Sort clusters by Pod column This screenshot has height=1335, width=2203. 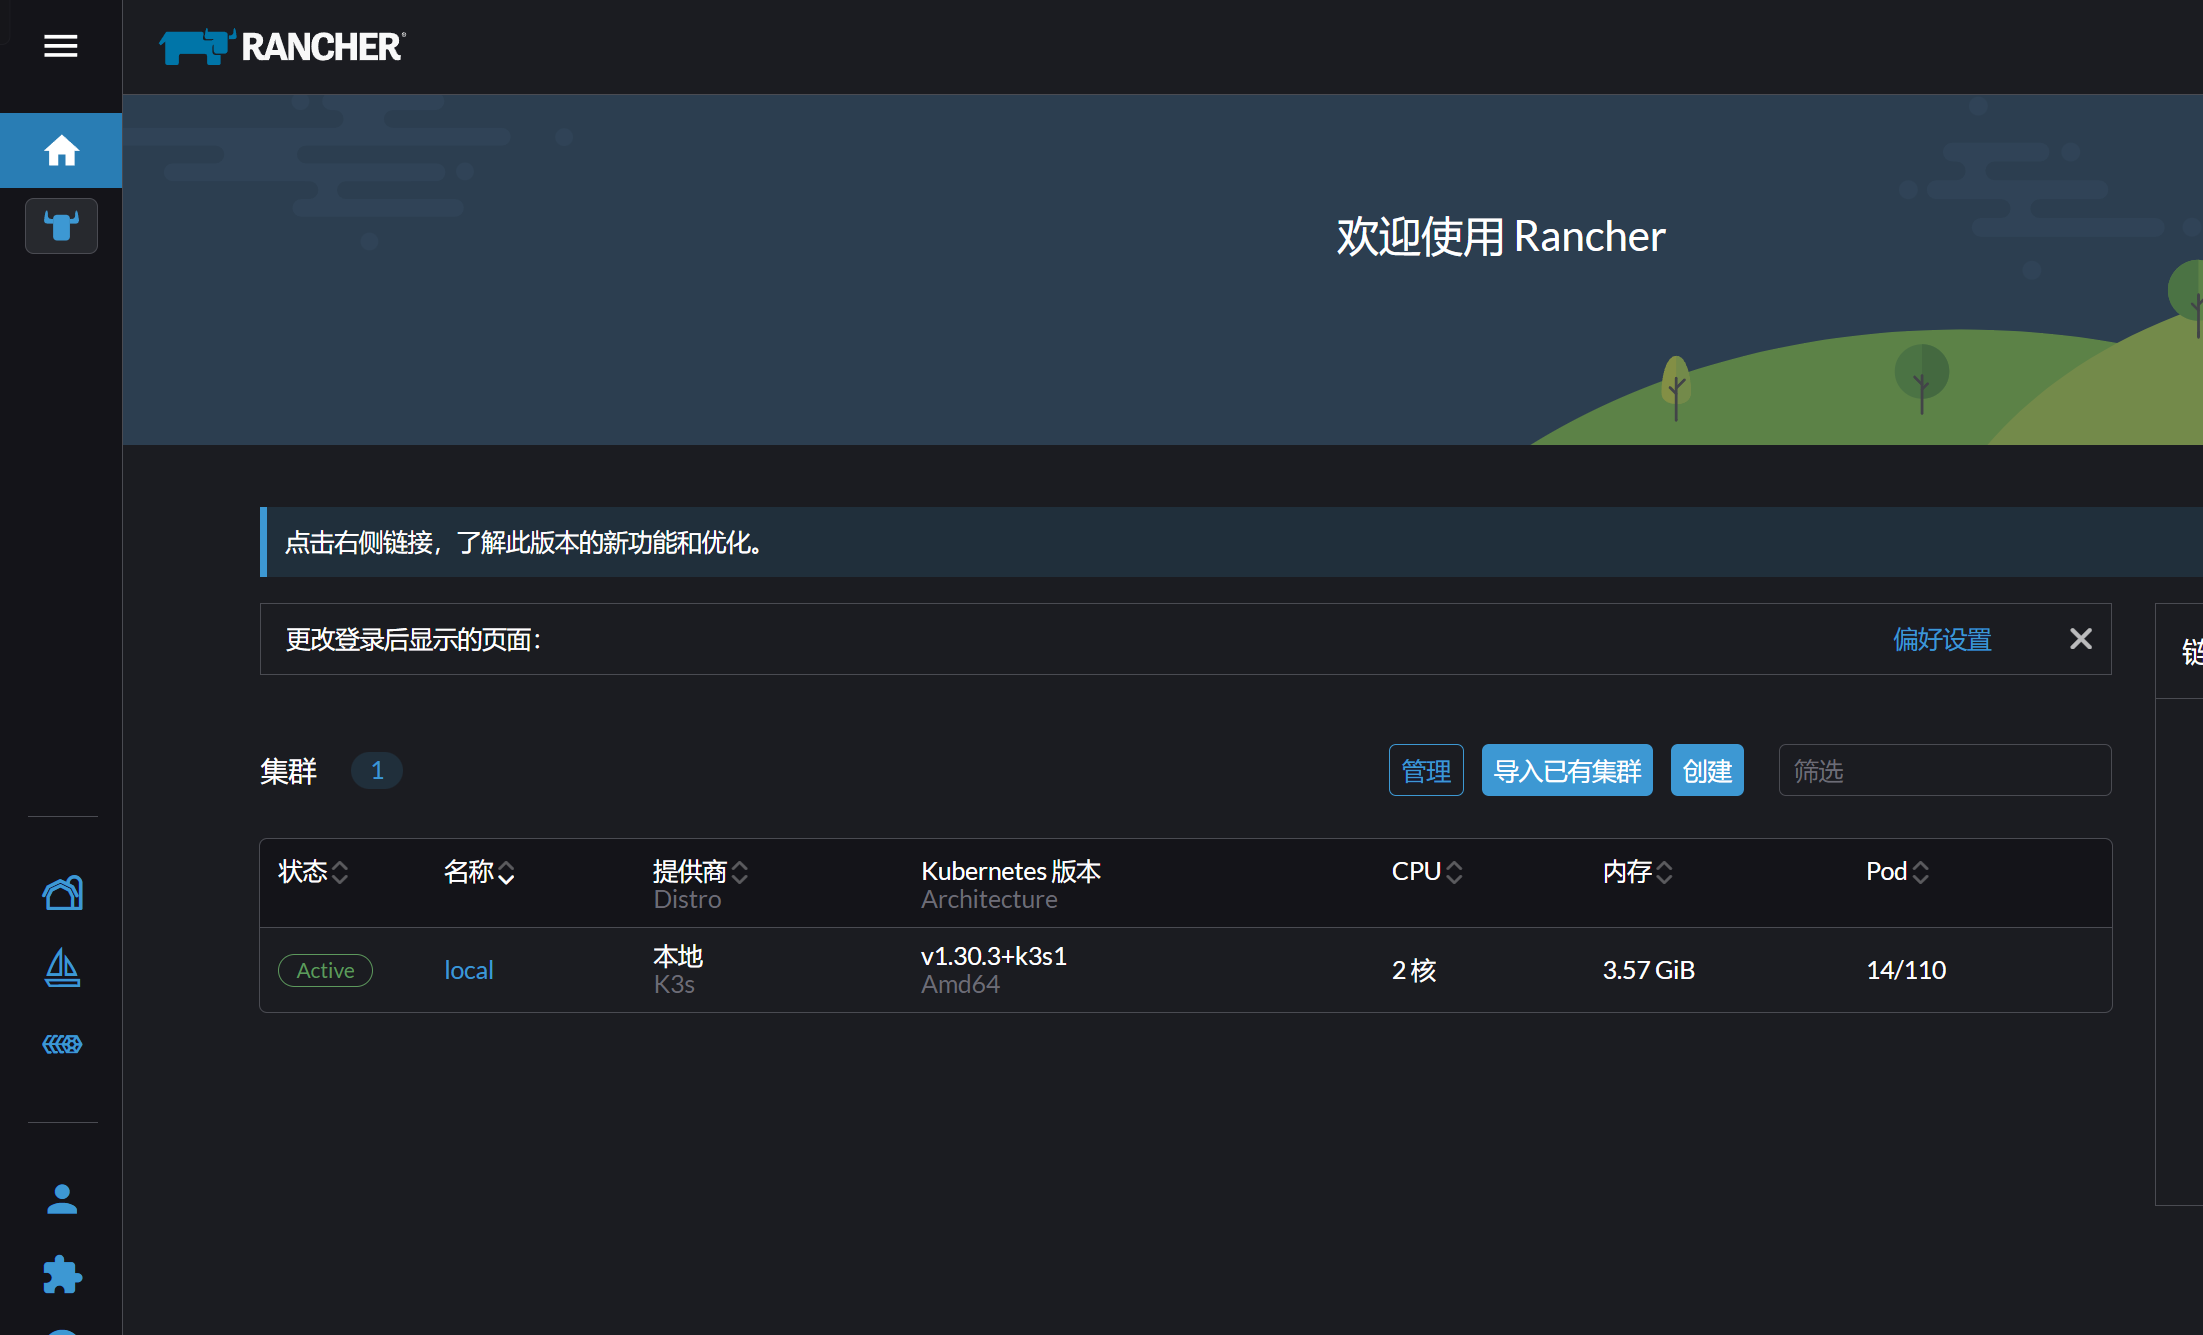coord(1897,872)
